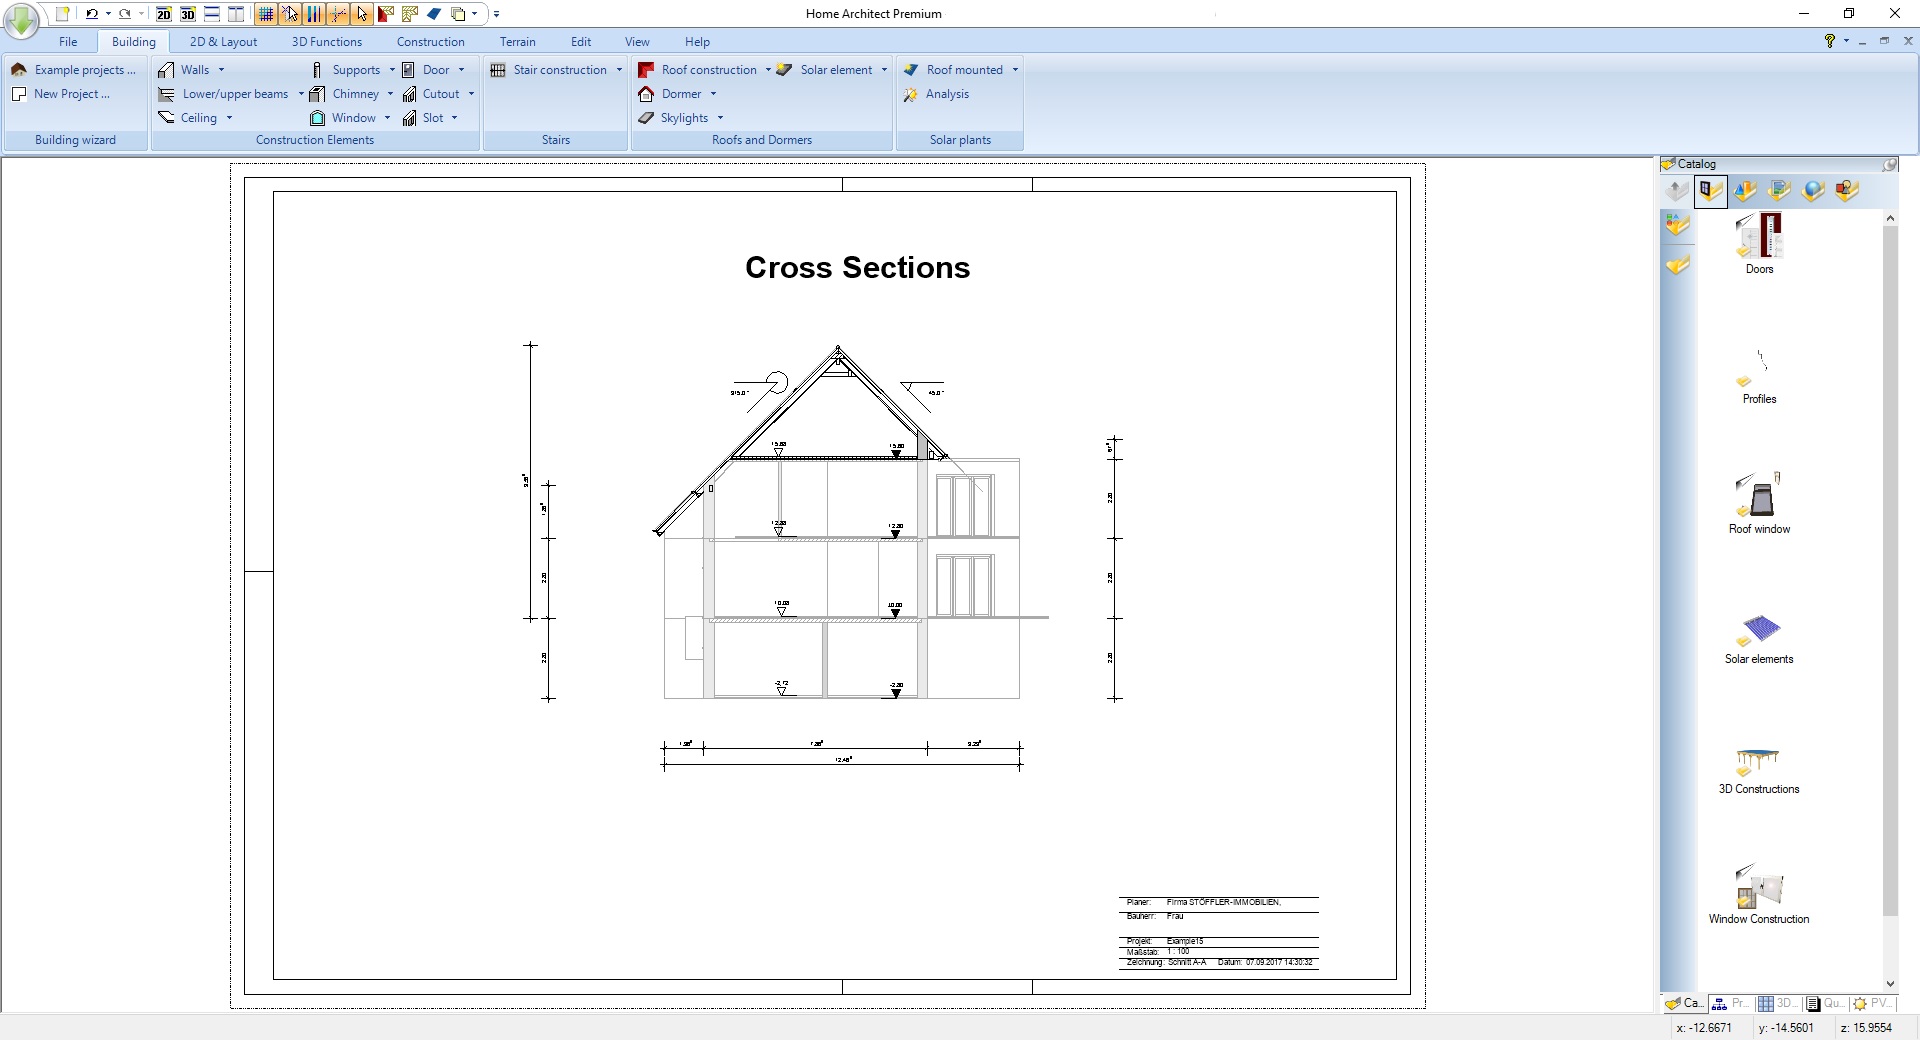Open the Construction menu
1920x1040 pixels.
click(x=430, y=41)
